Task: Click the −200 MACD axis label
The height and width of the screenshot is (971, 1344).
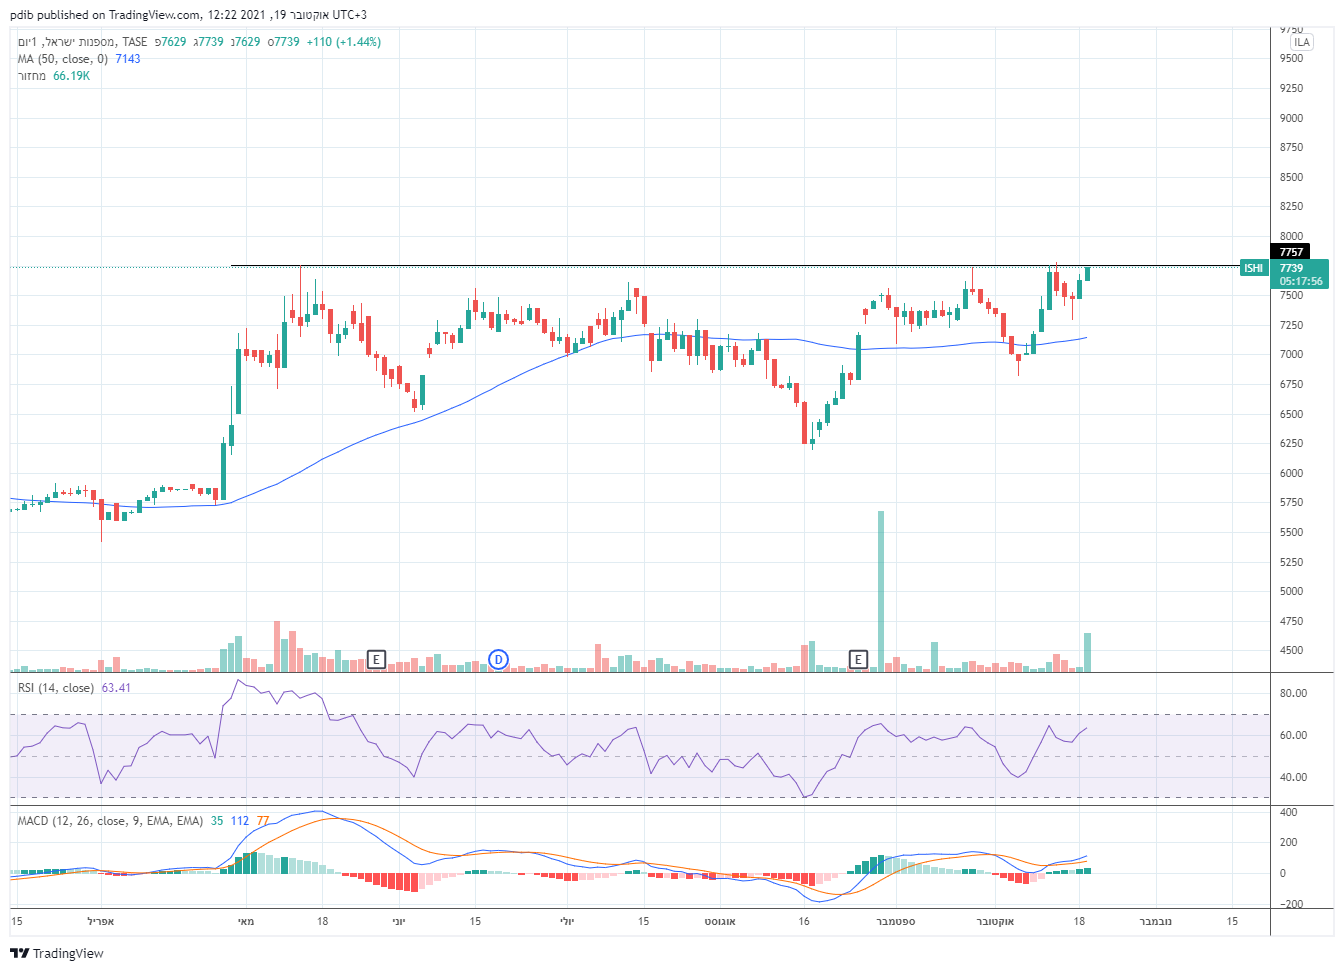Action: pyautogui.click(x=1292, y=904)
